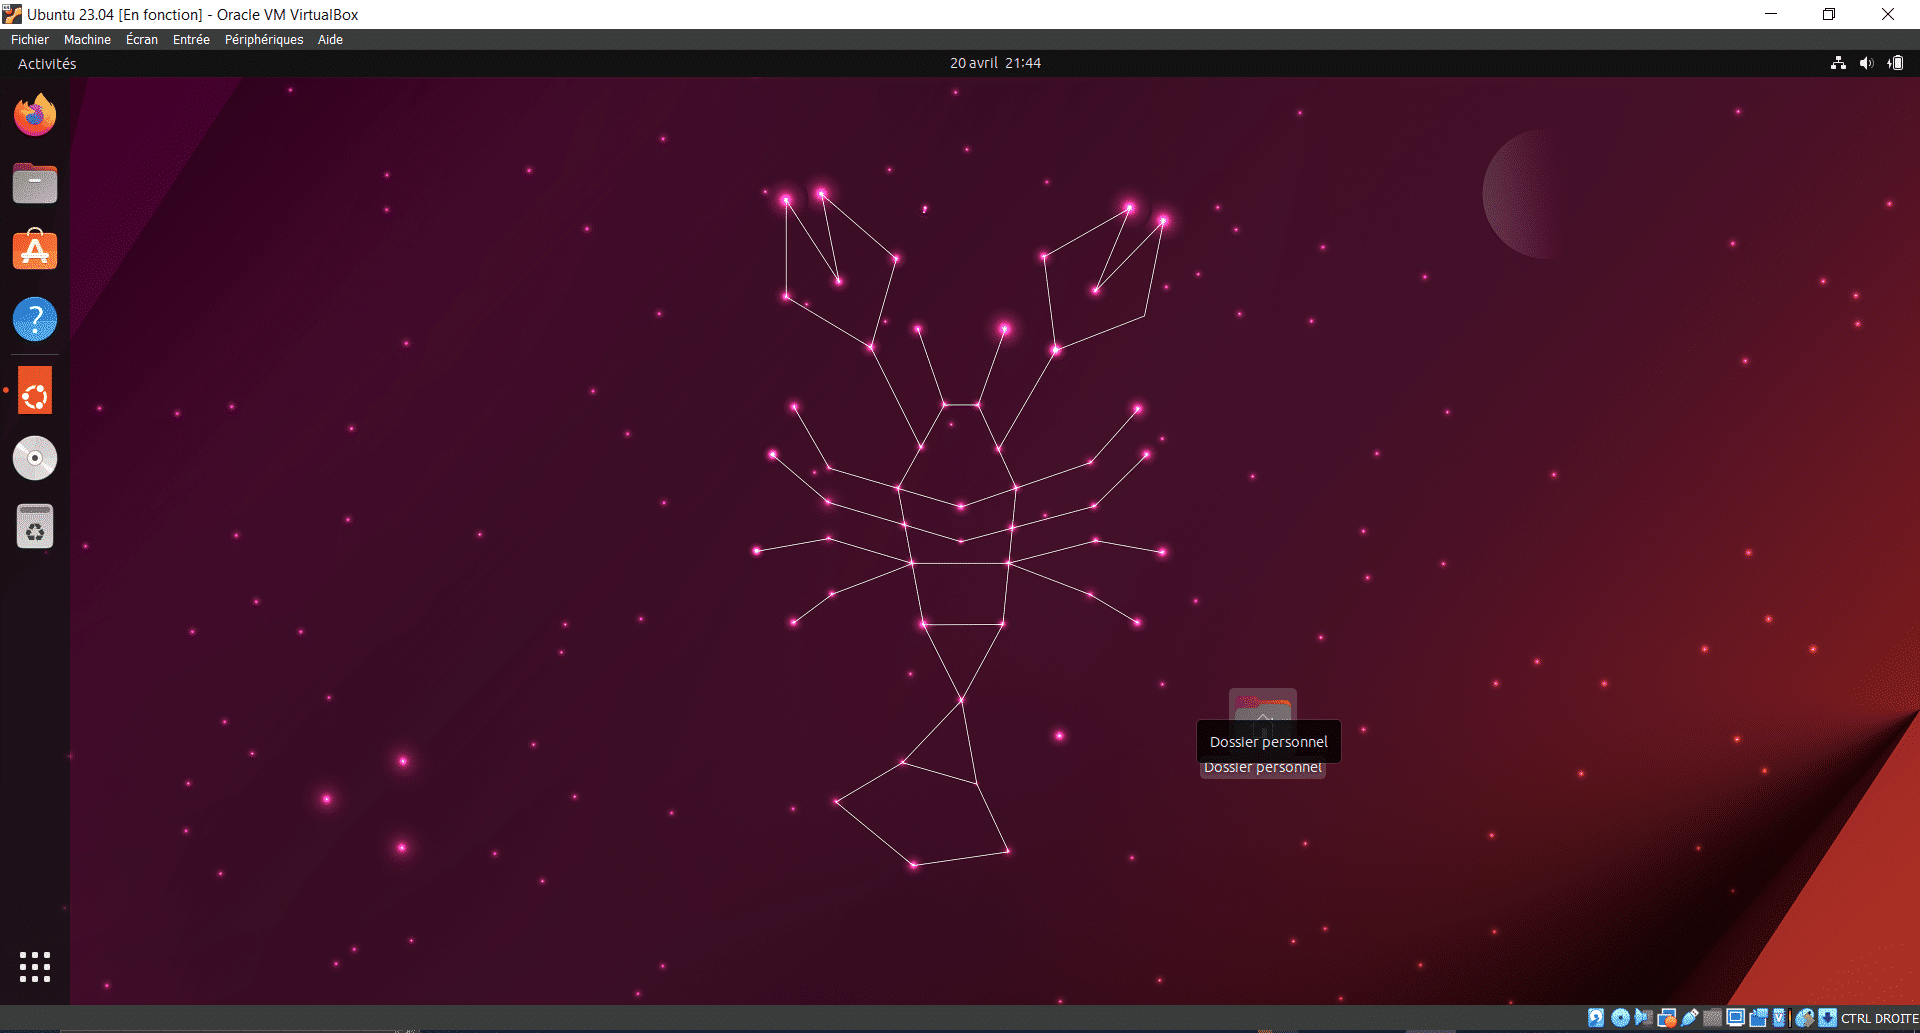
Task: Open the system status menu with battery icon
Action: click(x=1894, y=63)
